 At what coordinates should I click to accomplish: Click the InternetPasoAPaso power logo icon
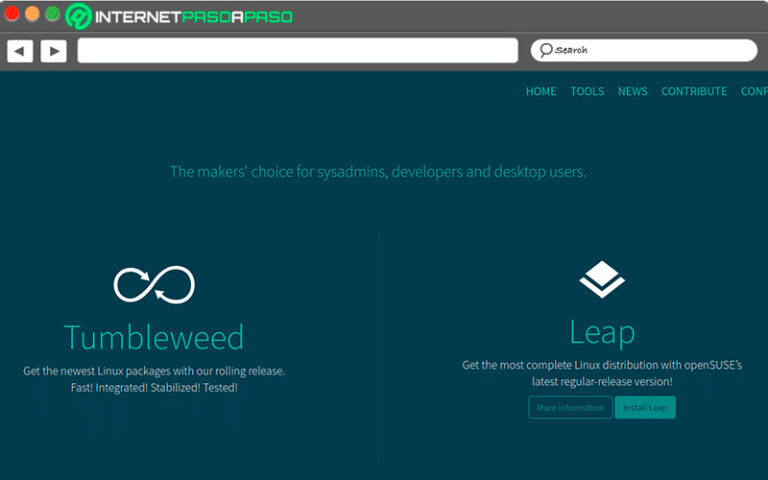[79, 16]
